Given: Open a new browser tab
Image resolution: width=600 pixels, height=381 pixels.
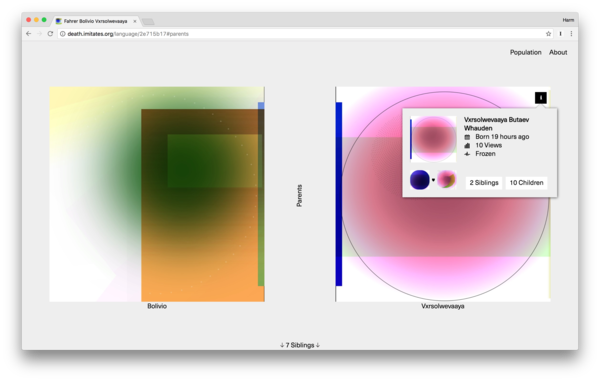Looking at the screenshot, I should (148, 21).
